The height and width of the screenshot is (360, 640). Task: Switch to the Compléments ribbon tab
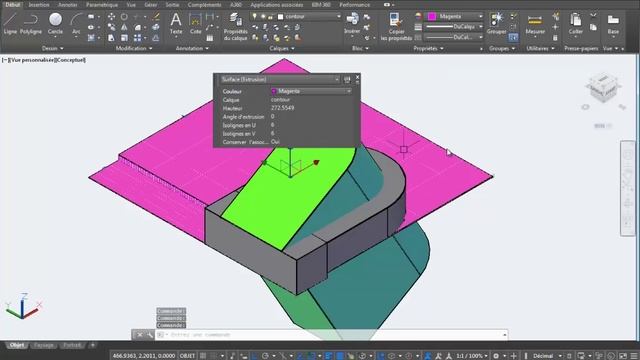click(204, 5)
